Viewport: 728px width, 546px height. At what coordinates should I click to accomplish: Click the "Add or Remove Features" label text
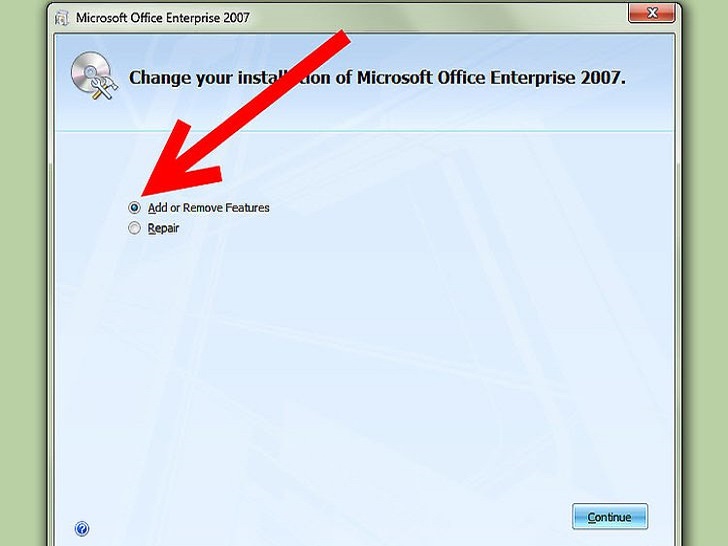(208, 208)
